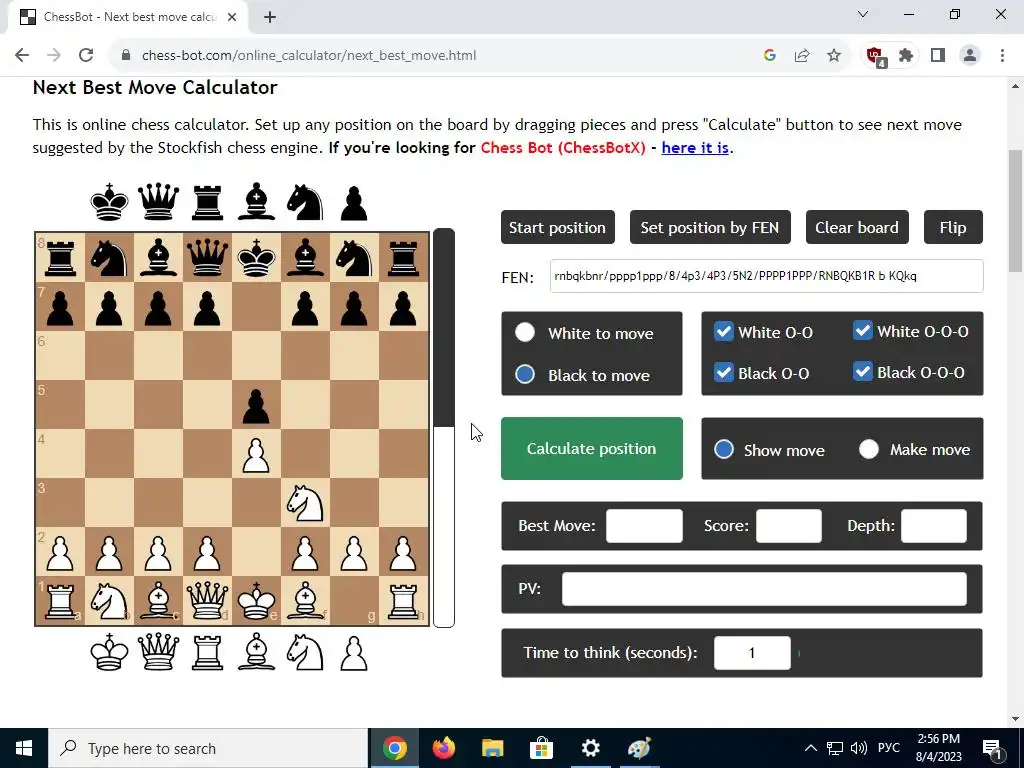Open a new browser tab
1024x768 pixels.
tap(270, 18)
